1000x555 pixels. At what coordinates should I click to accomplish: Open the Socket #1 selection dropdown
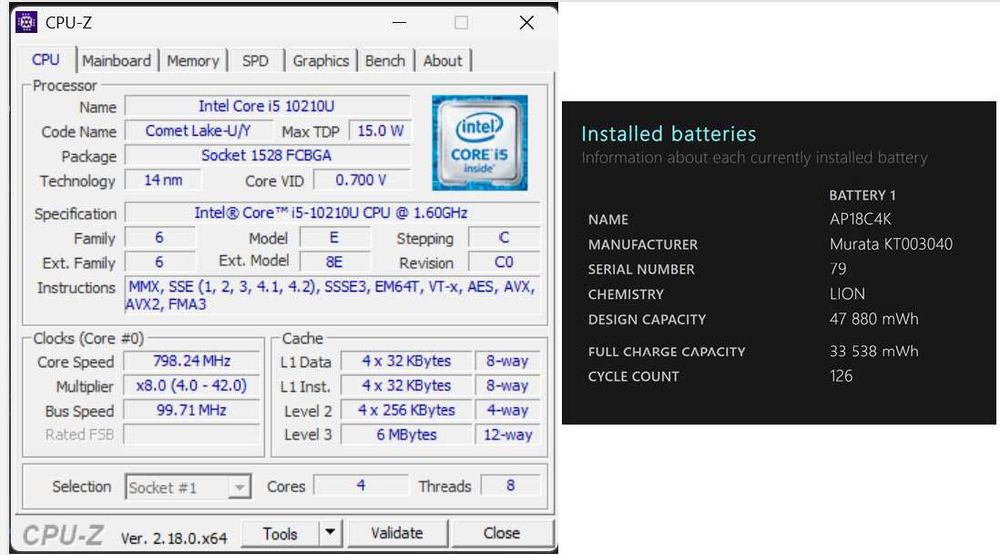coord(188,487)
